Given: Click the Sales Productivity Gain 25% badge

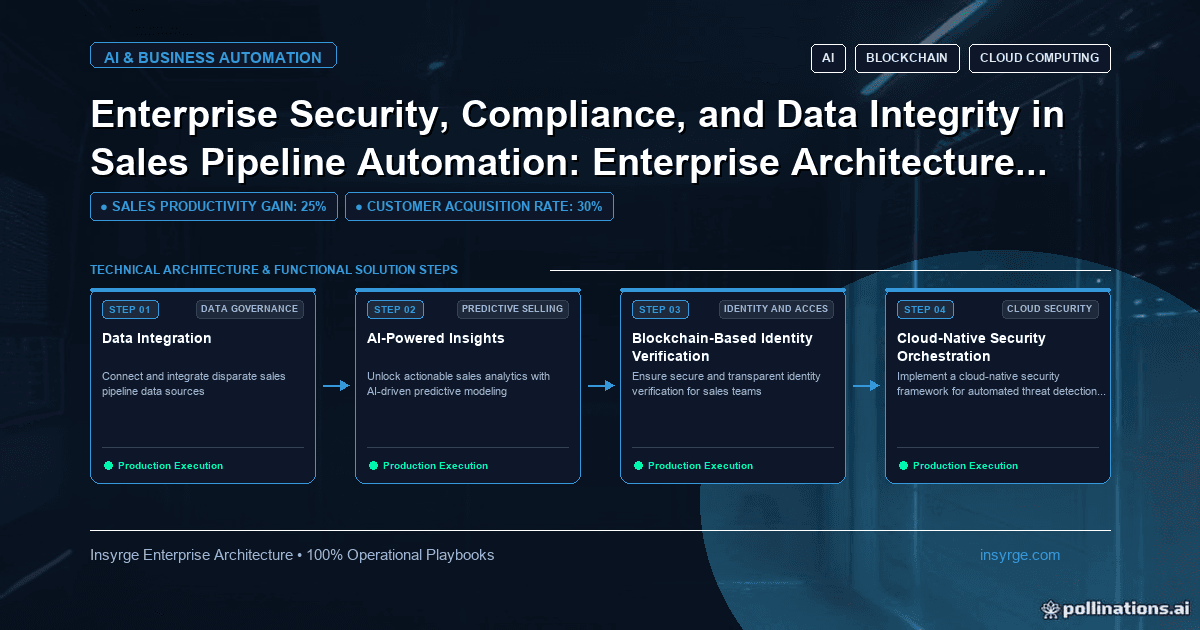Looking at the screenshot, I should pyautogui.click(x=214, y=207).
